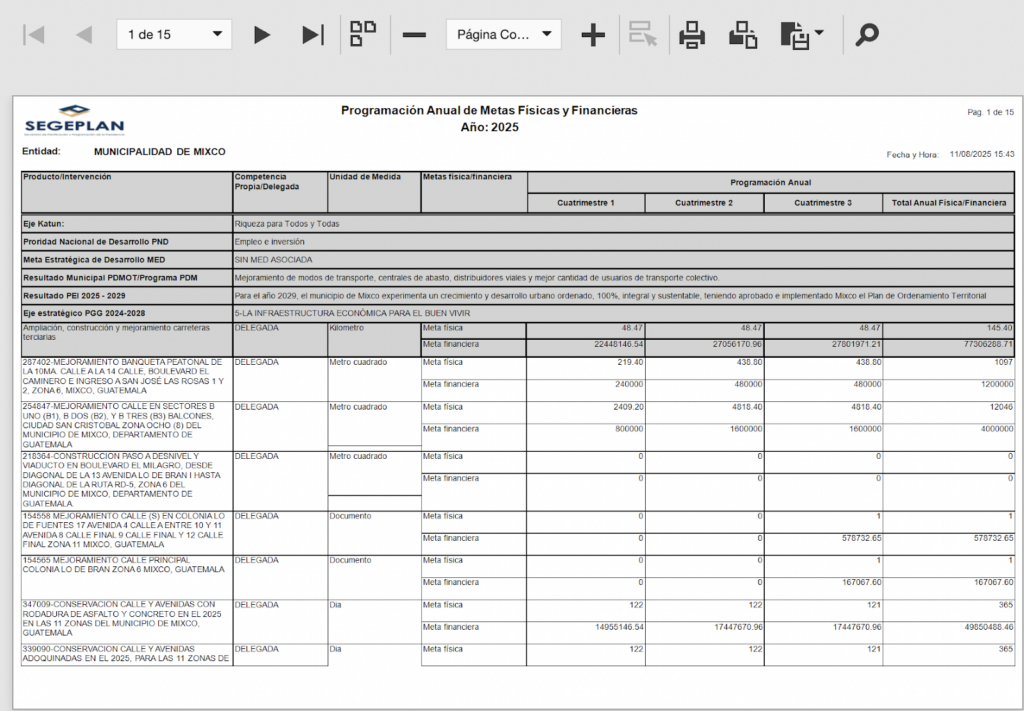
Task: Click the SEGEPLAN logo
Action: click(x=74, y=121)
